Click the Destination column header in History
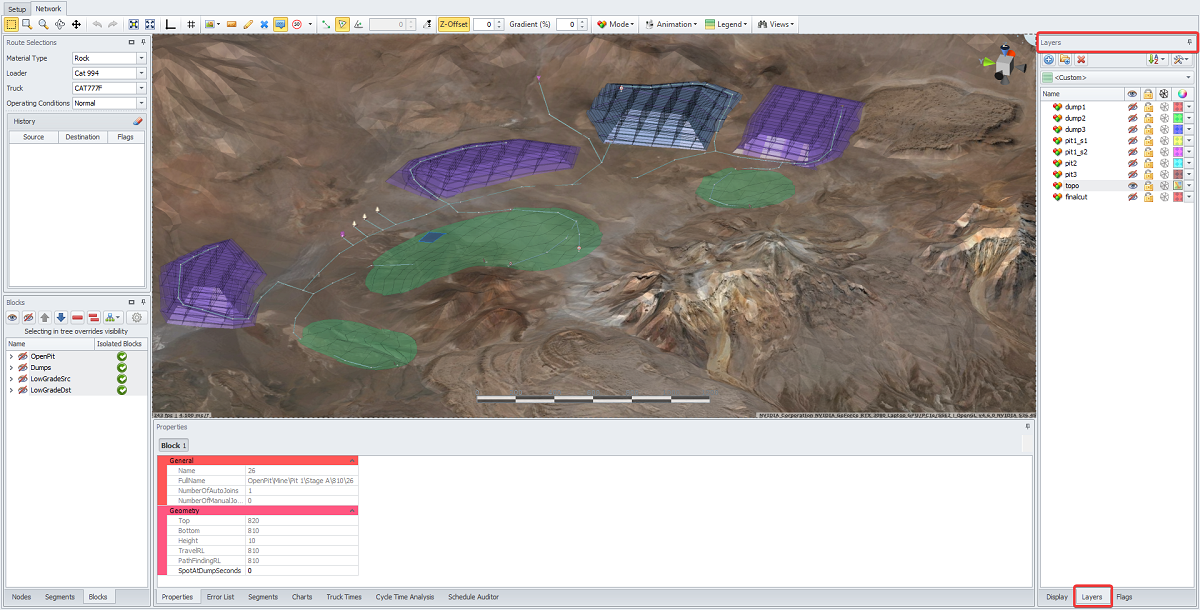1200x610 pixels. pyautogui.click(x=82, y=137)
